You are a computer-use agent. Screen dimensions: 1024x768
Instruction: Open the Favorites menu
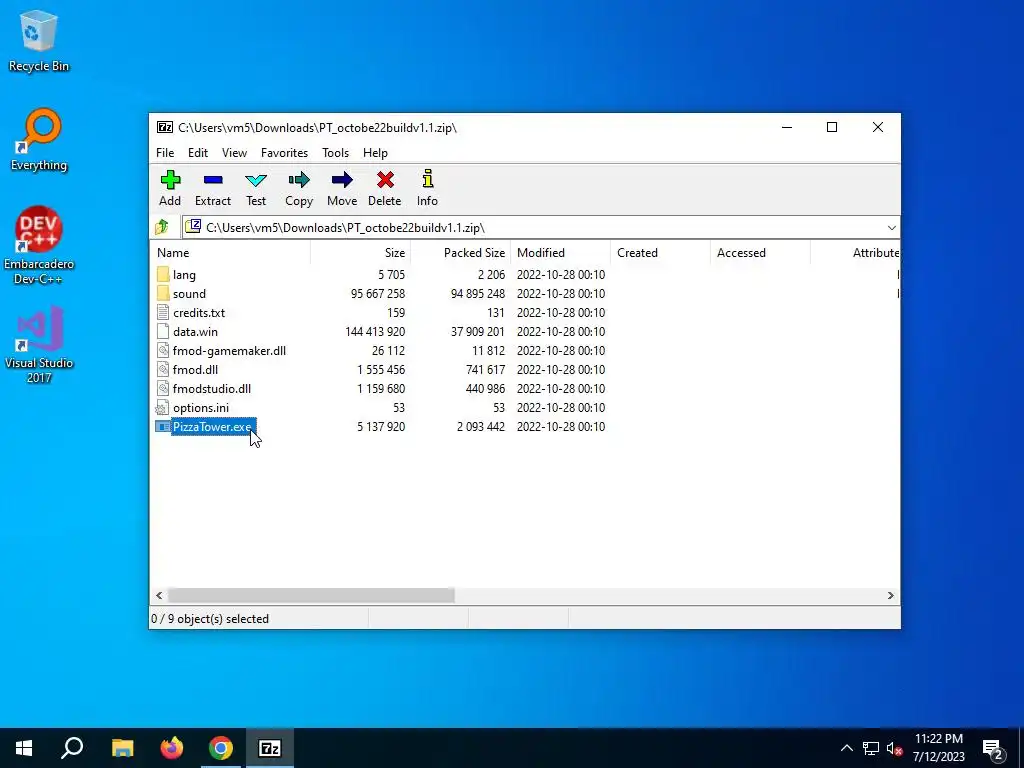284,153
